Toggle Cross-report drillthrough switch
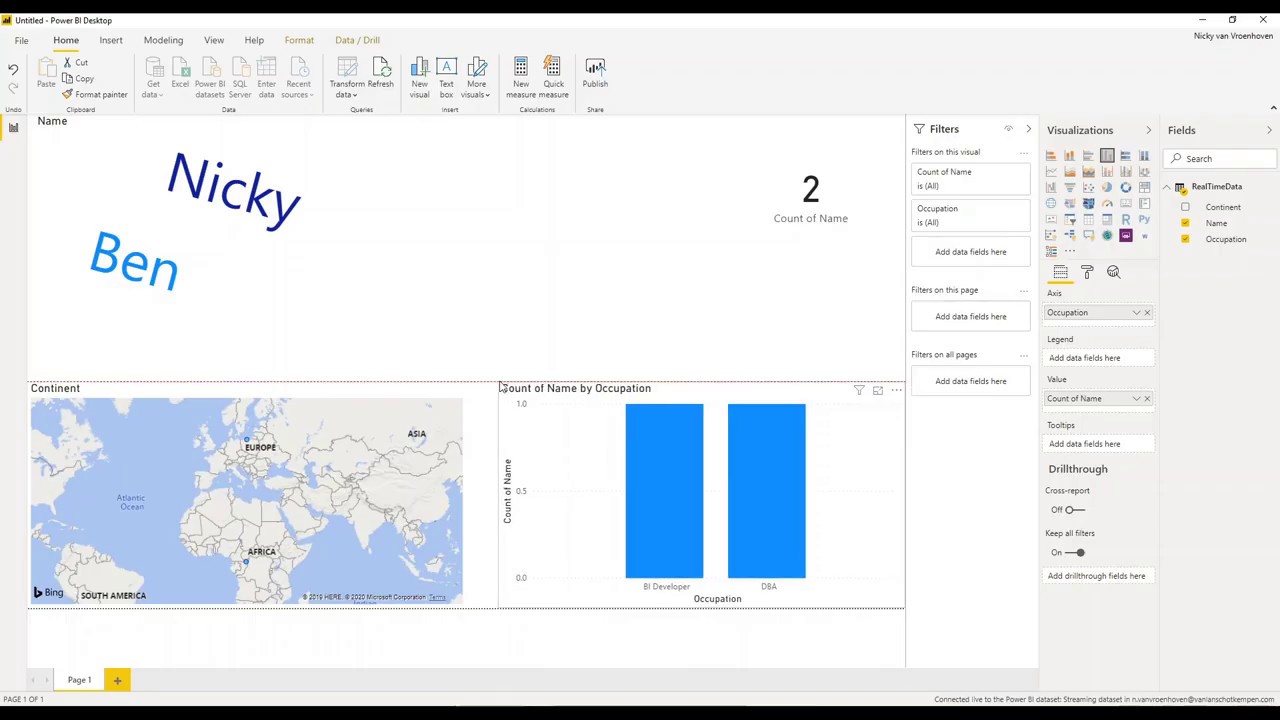1280x720 pixels. (x=1074, y=510)
